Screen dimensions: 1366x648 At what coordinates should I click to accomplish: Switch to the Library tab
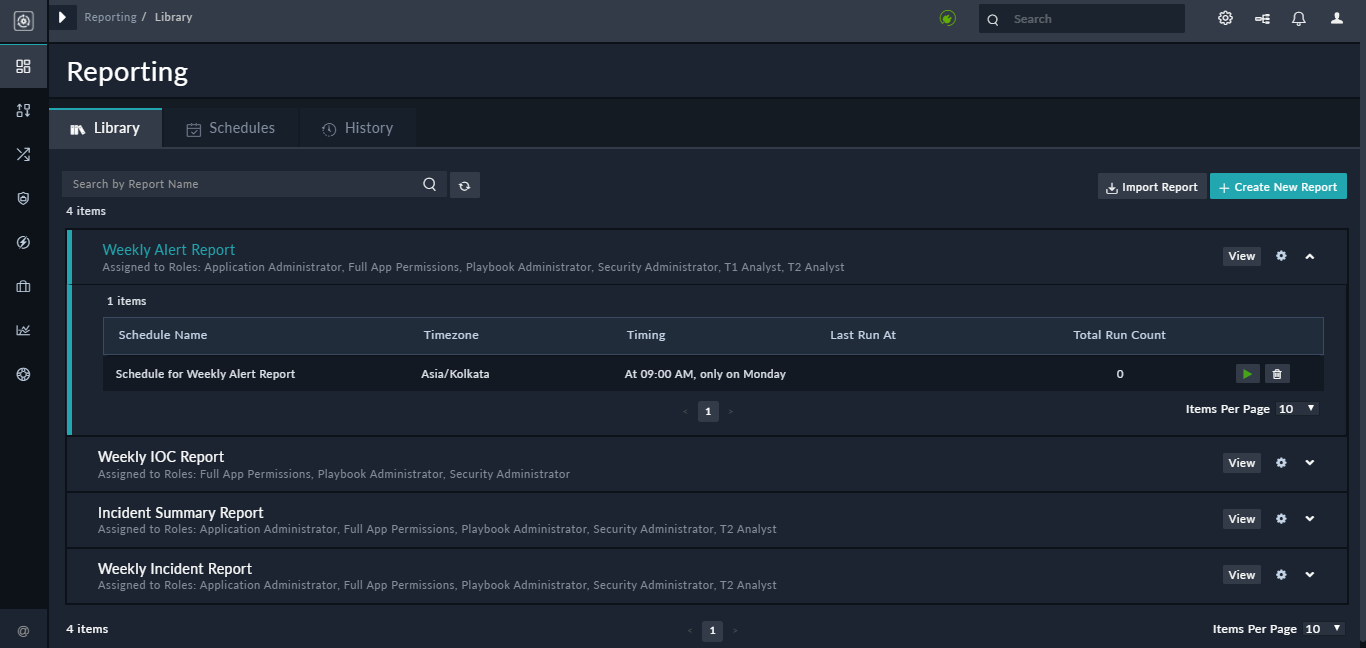[x=105, y=128]
